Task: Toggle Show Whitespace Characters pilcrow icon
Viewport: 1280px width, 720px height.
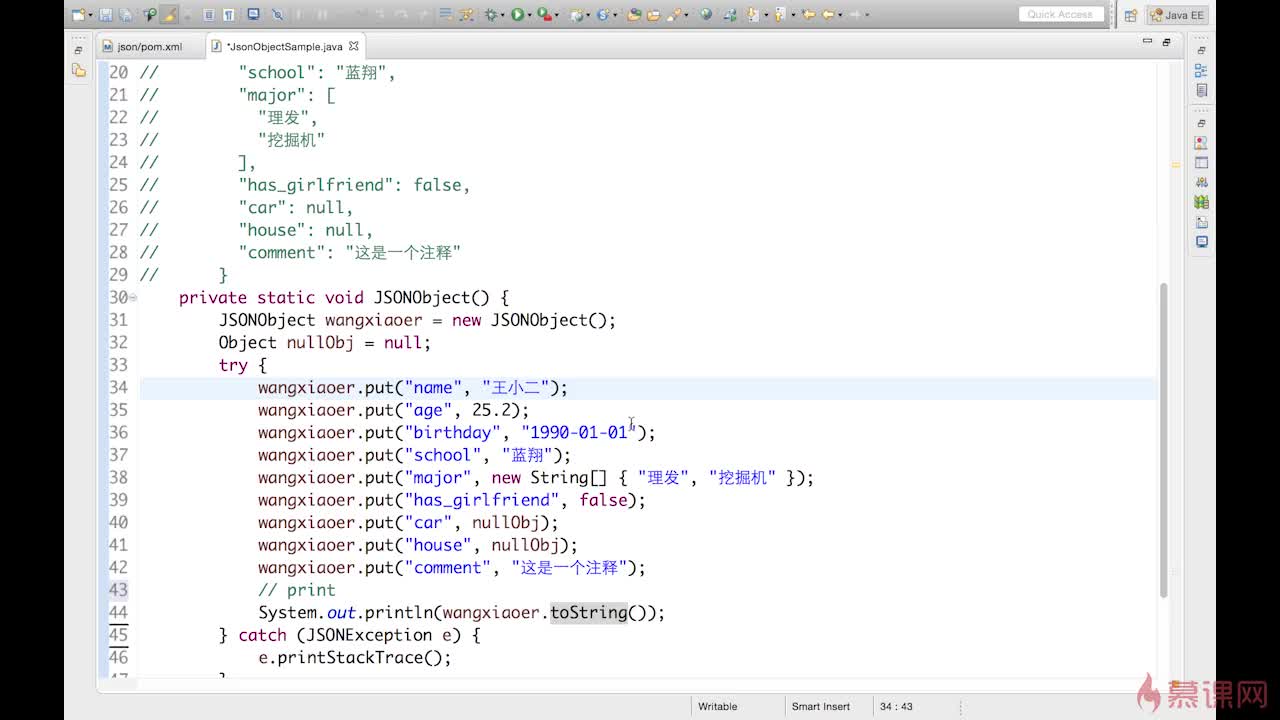Action: (229, 14)
